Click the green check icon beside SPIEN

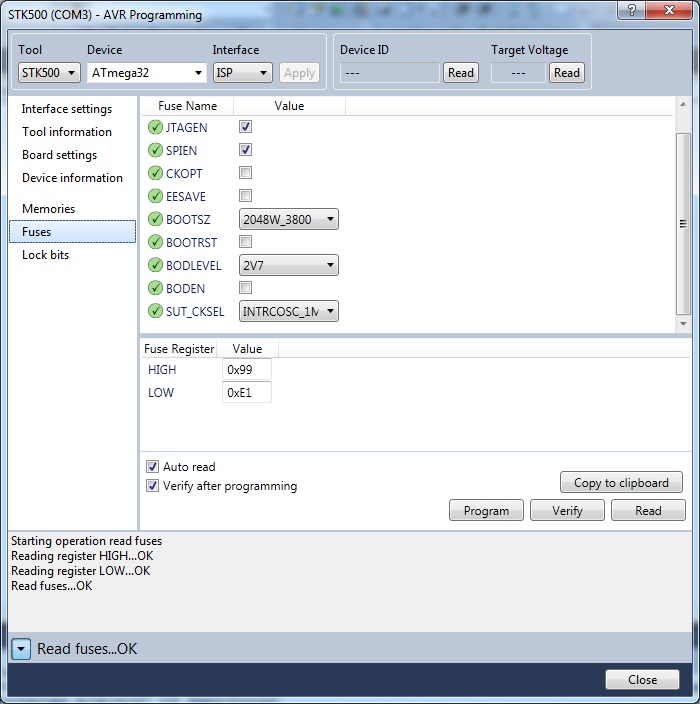click(155, 150)
